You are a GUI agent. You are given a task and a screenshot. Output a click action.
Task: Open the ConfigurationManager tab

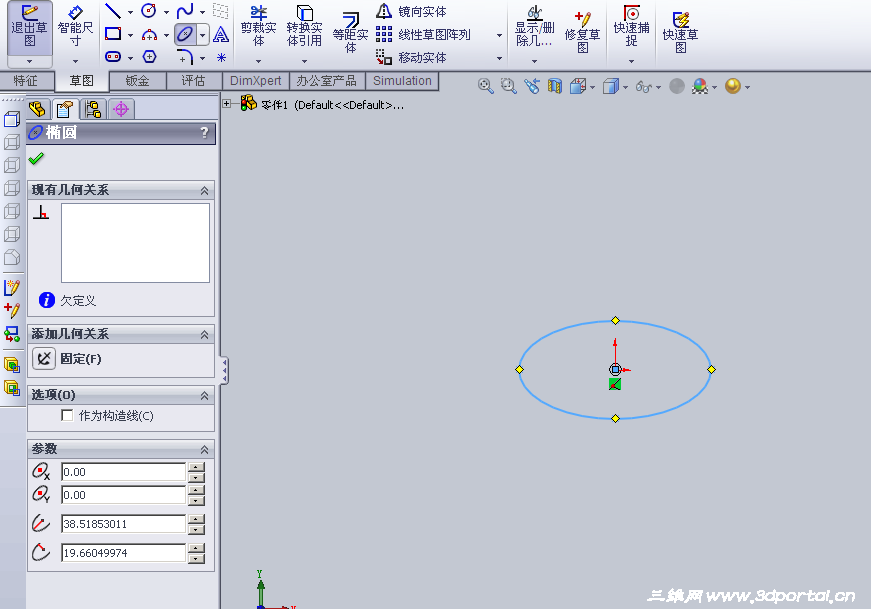(93, 109)
